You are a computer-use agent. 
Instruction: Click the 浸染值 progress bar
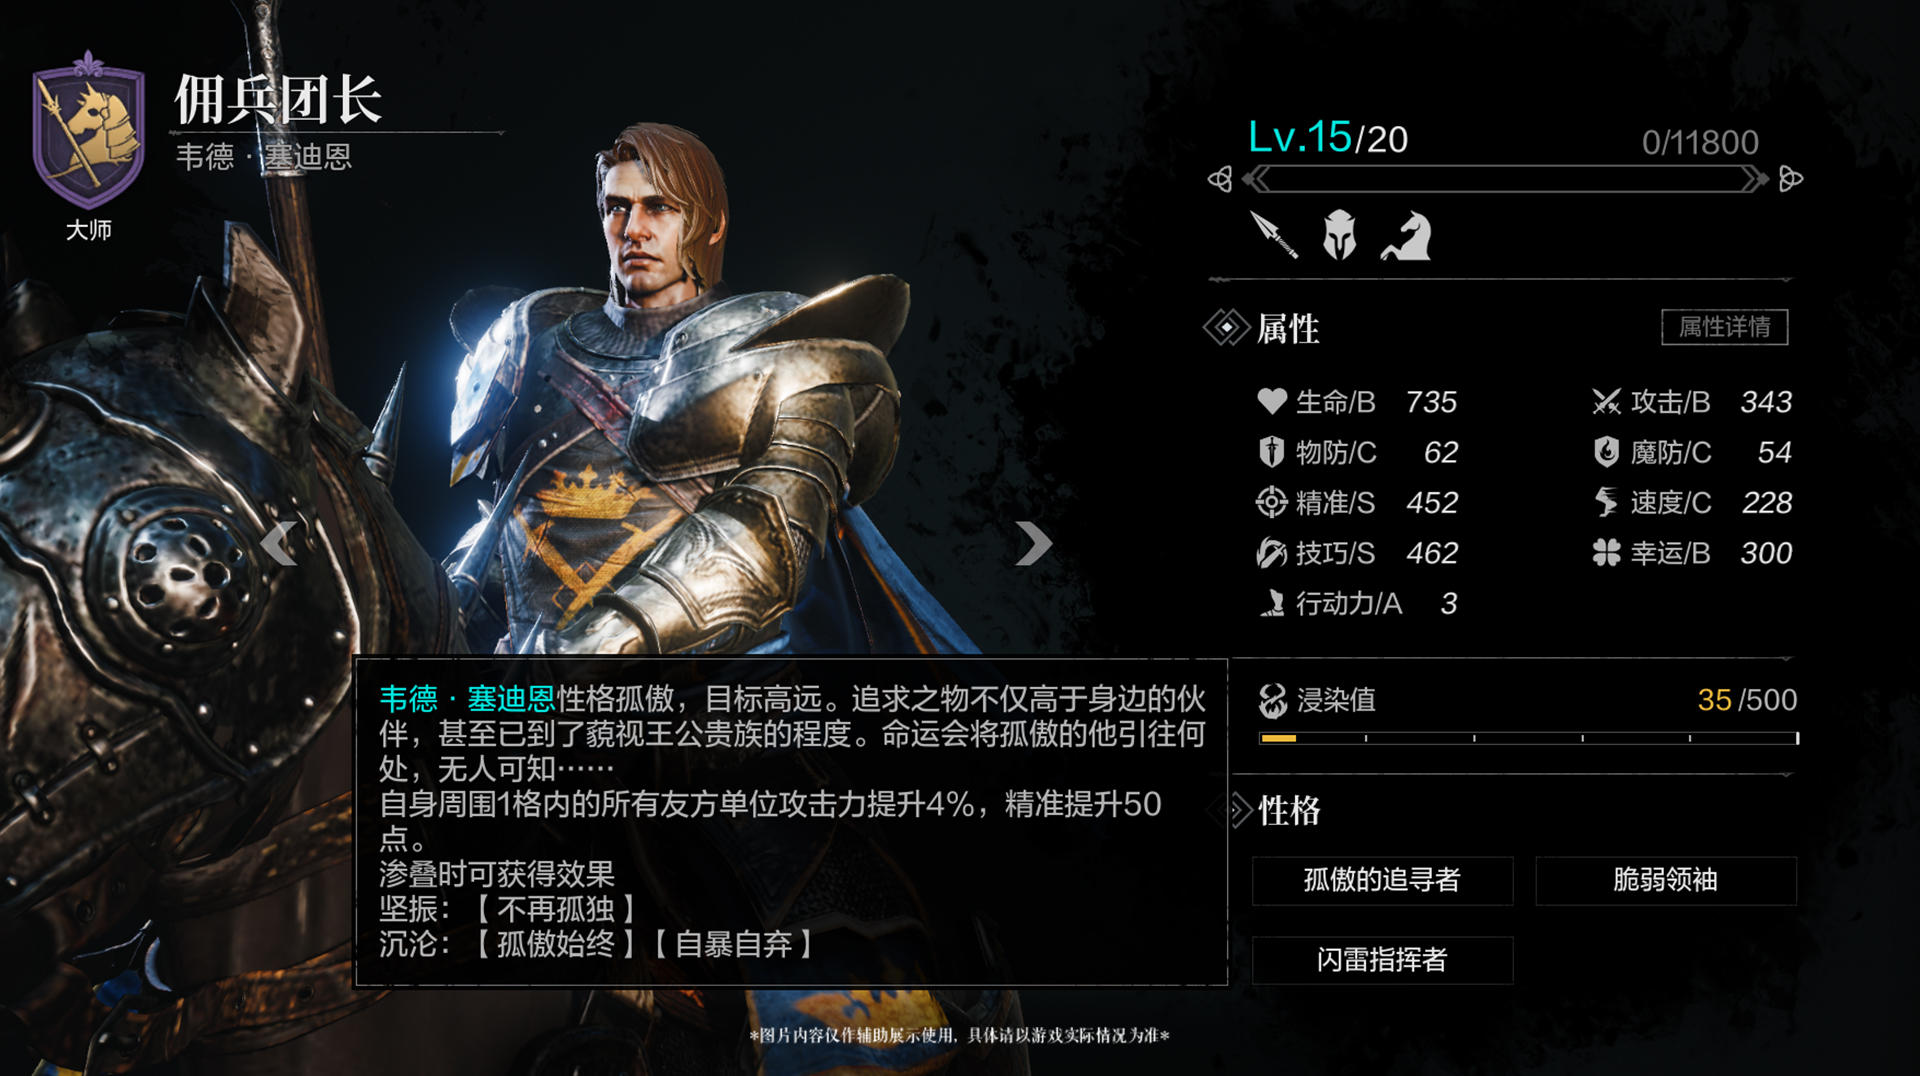click(1529, 738)
